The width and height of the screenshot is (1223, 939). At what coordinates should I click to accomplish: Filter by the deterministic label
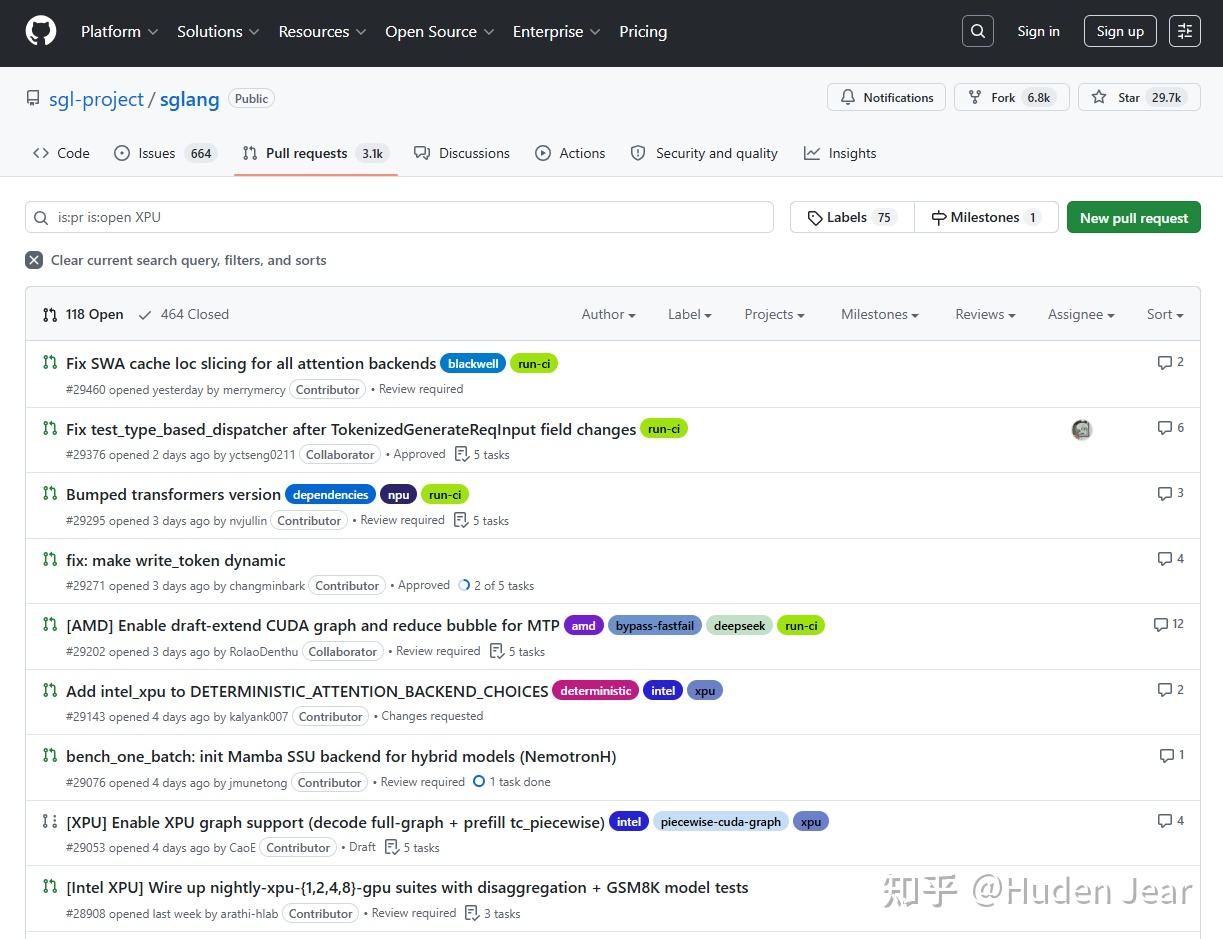click(595, 691)
